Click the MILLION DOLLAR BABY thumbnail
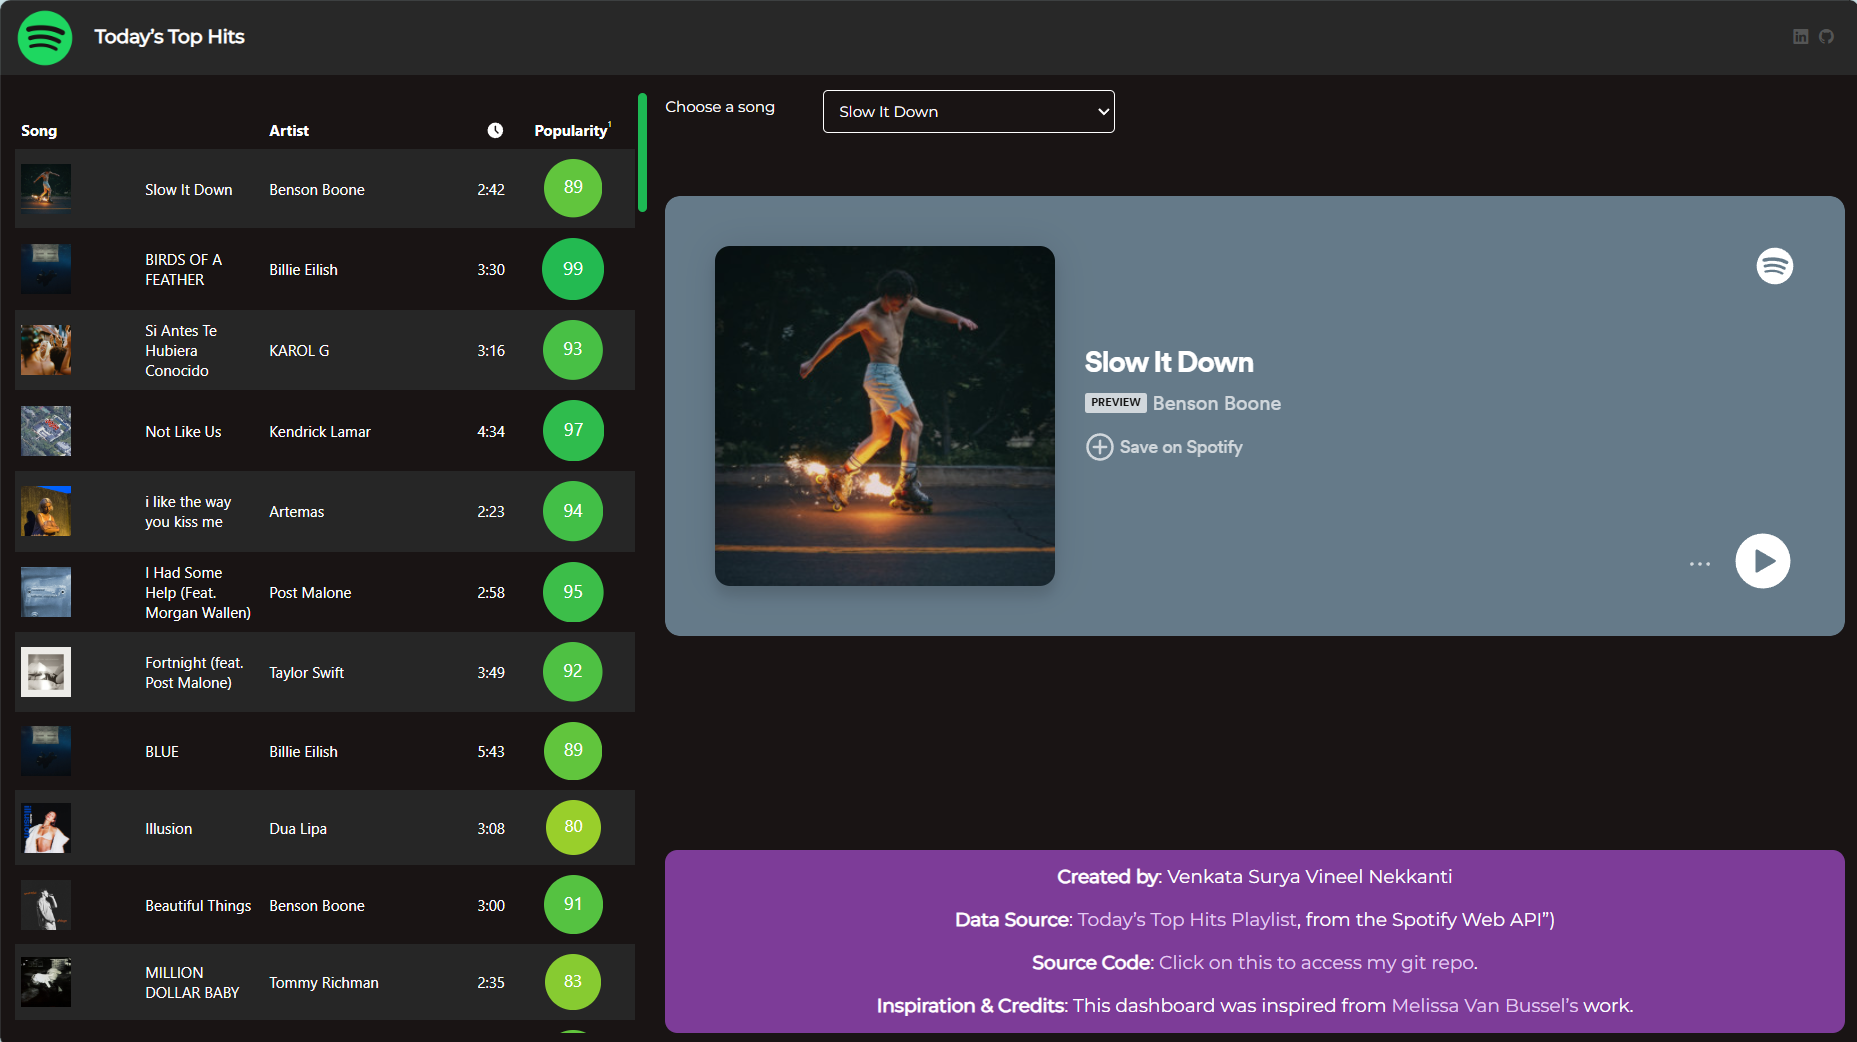The width and height of the screenshot is (1857, 1042). (46, 982)
